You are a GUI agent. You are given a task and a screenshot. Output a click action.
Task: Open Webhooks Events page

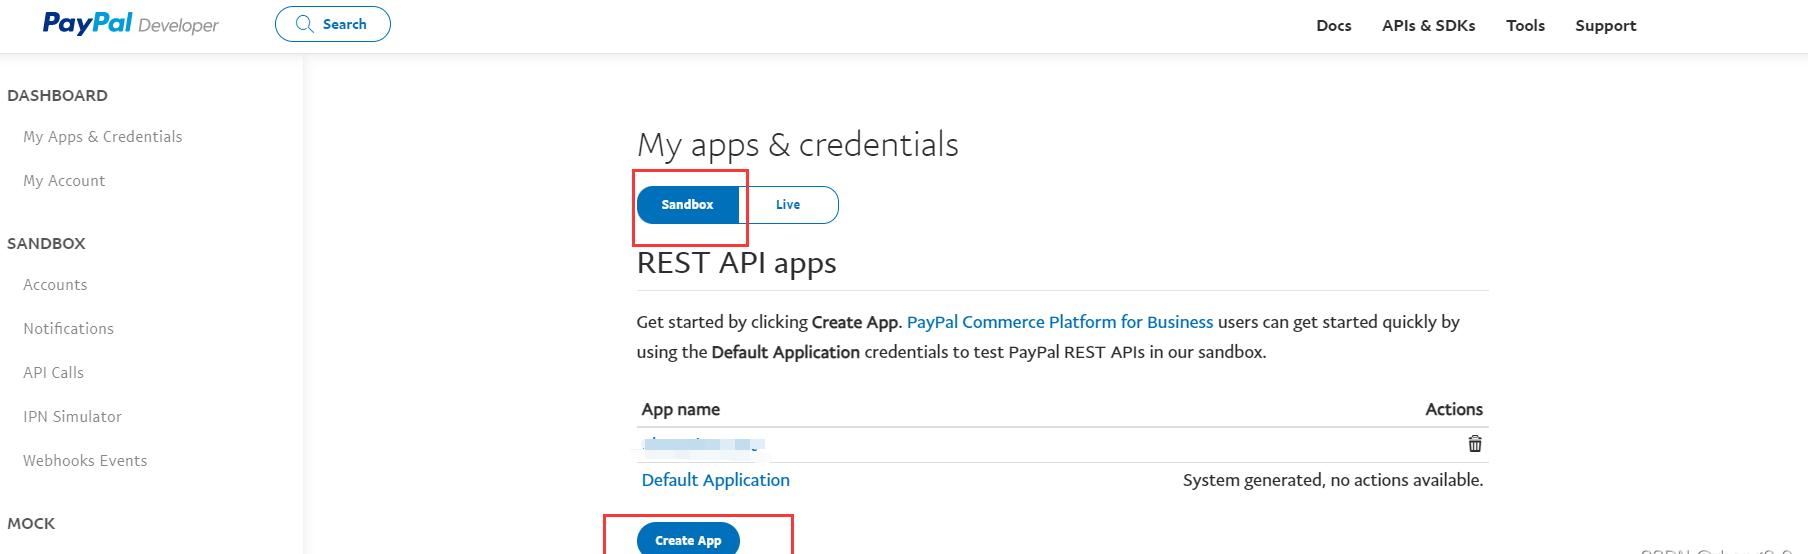[x=85, y=461]
